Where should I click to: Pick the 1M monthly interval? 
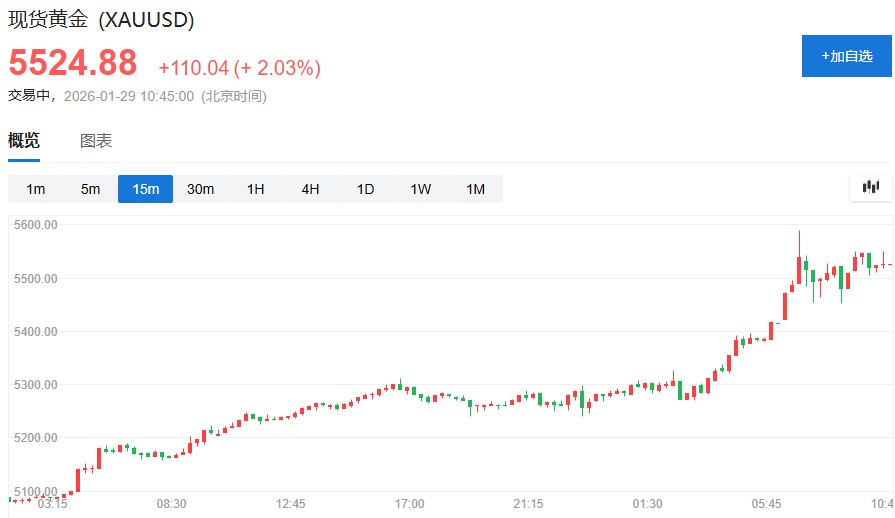(475, 189)
